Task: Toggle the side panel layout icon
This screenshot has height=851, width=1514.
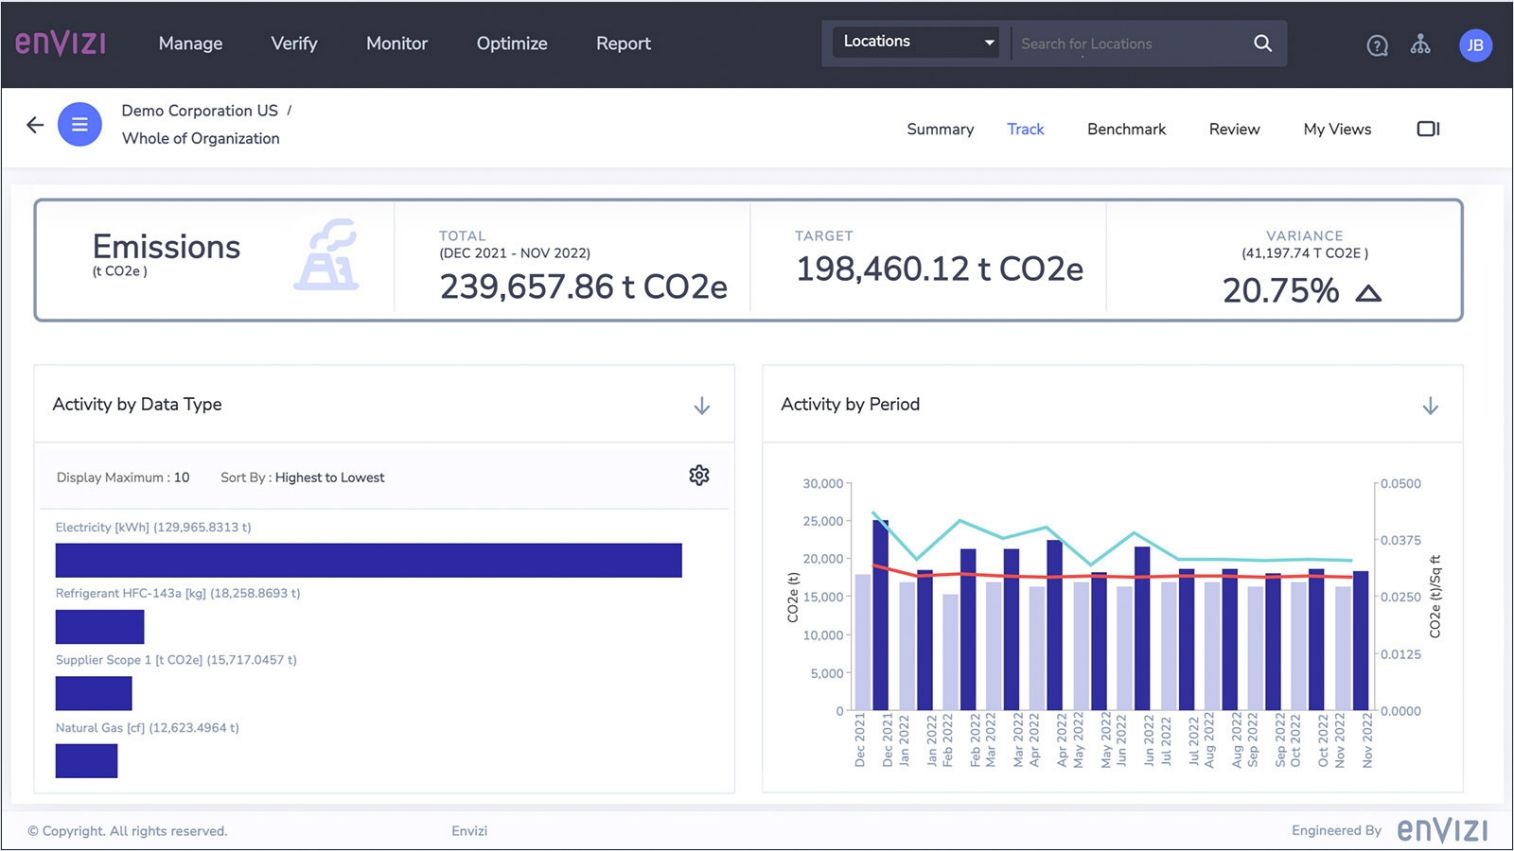Action: [1428, 129]
